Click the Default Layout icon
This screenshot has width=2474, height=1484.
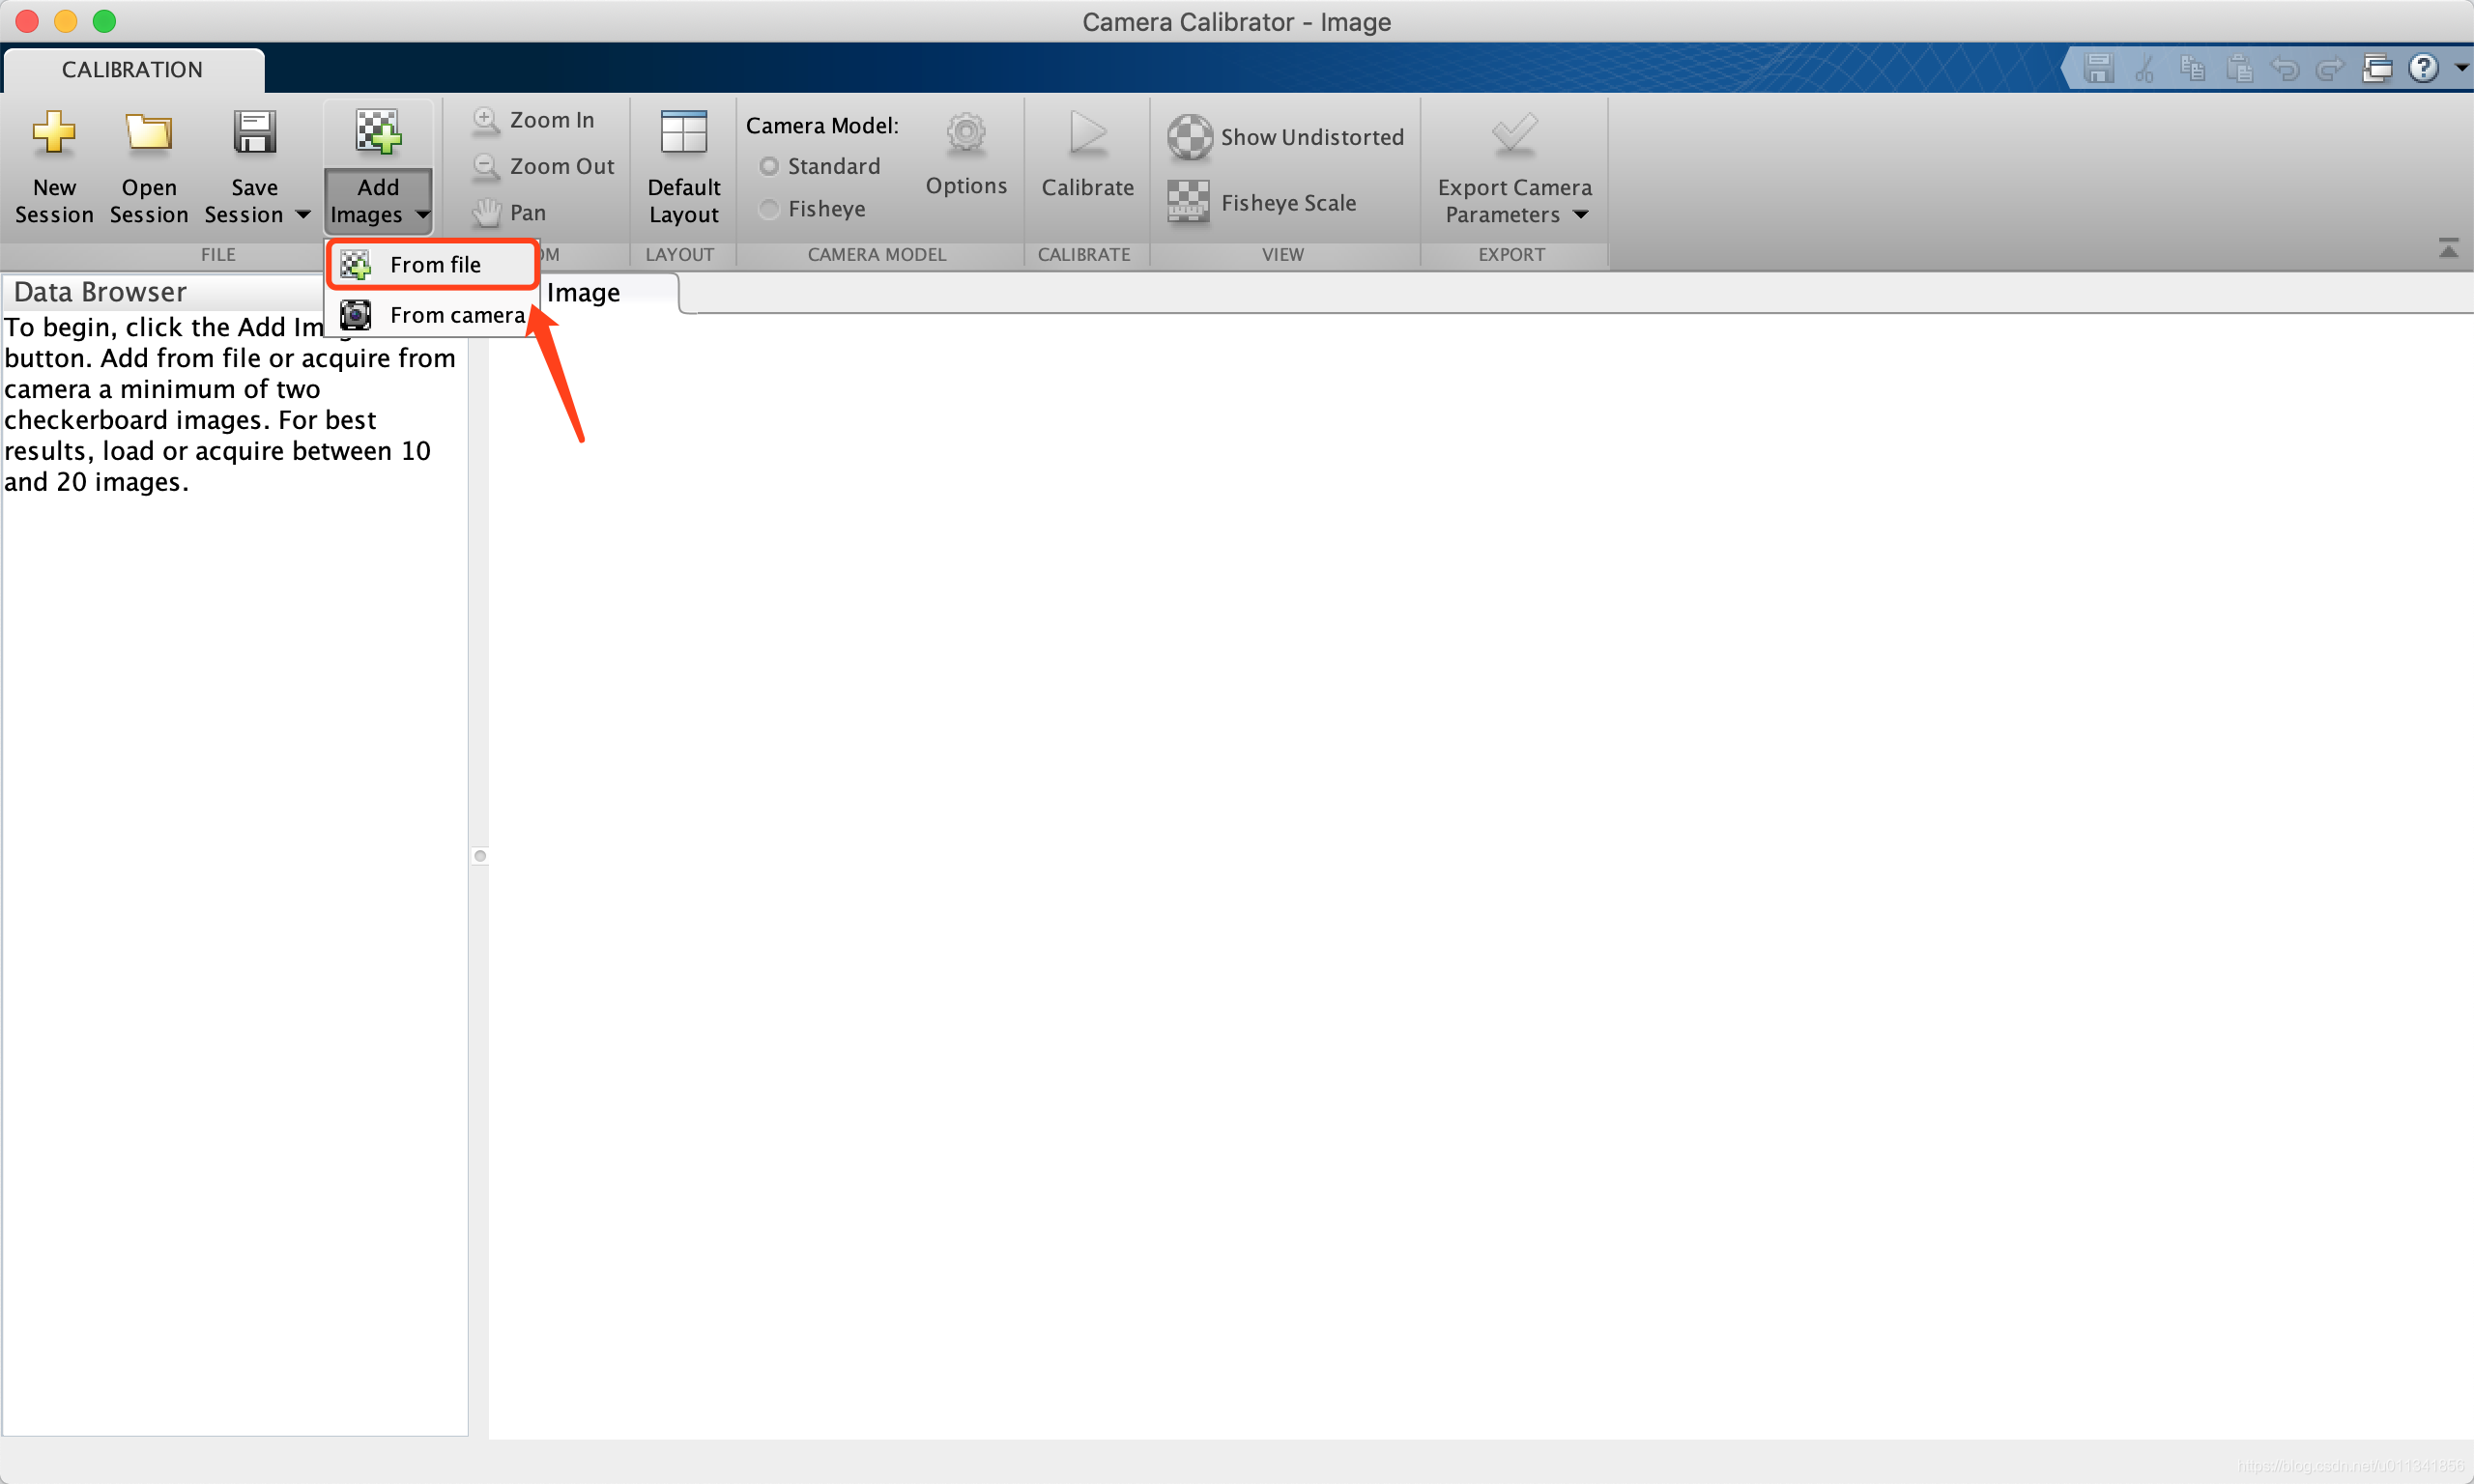click(684, 133)
